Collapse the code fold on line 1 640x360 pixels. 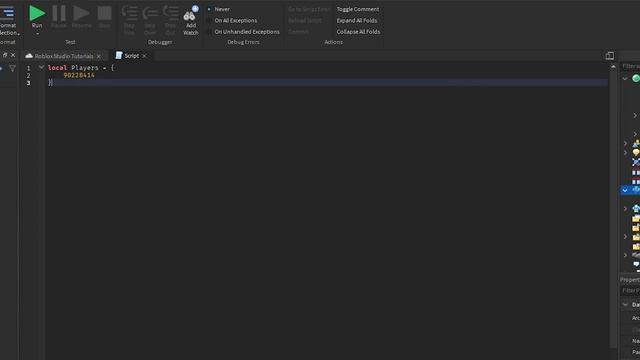[41, 67]
